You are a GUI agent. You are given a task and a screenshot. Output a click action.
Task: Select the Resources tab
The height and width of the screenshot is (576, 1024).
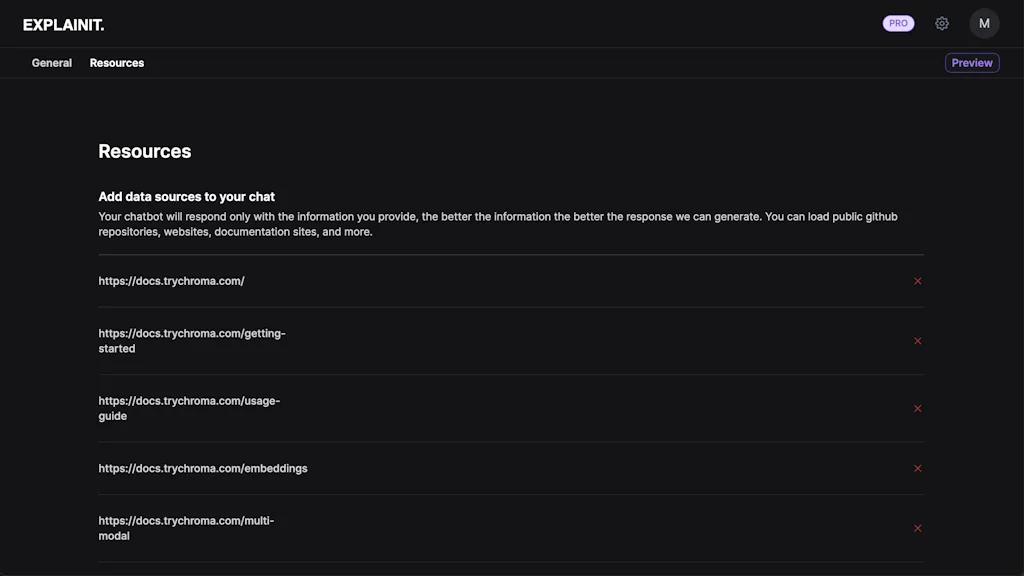pos(116,62)
